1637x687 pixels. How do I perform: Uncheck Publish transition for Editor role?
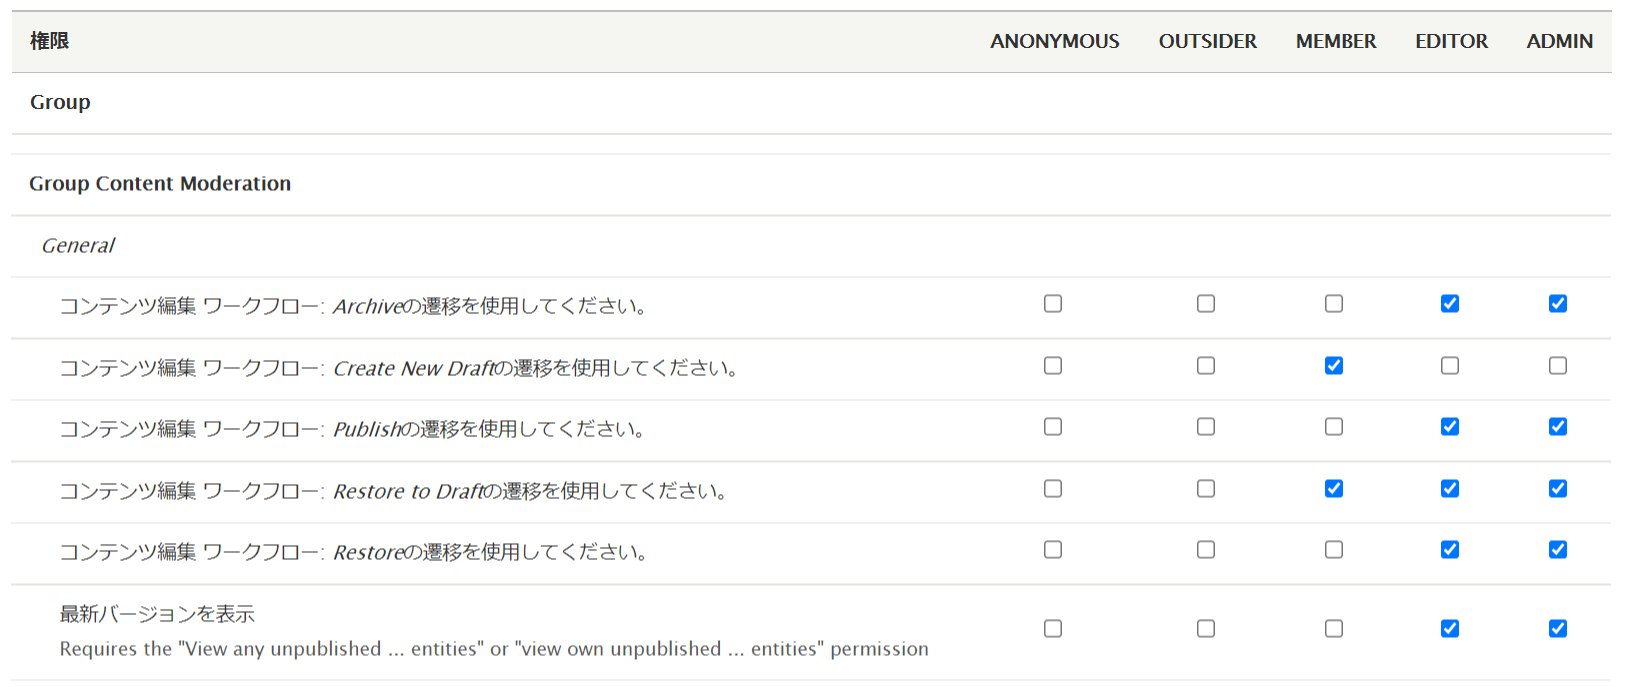(x=1450, y=427)
